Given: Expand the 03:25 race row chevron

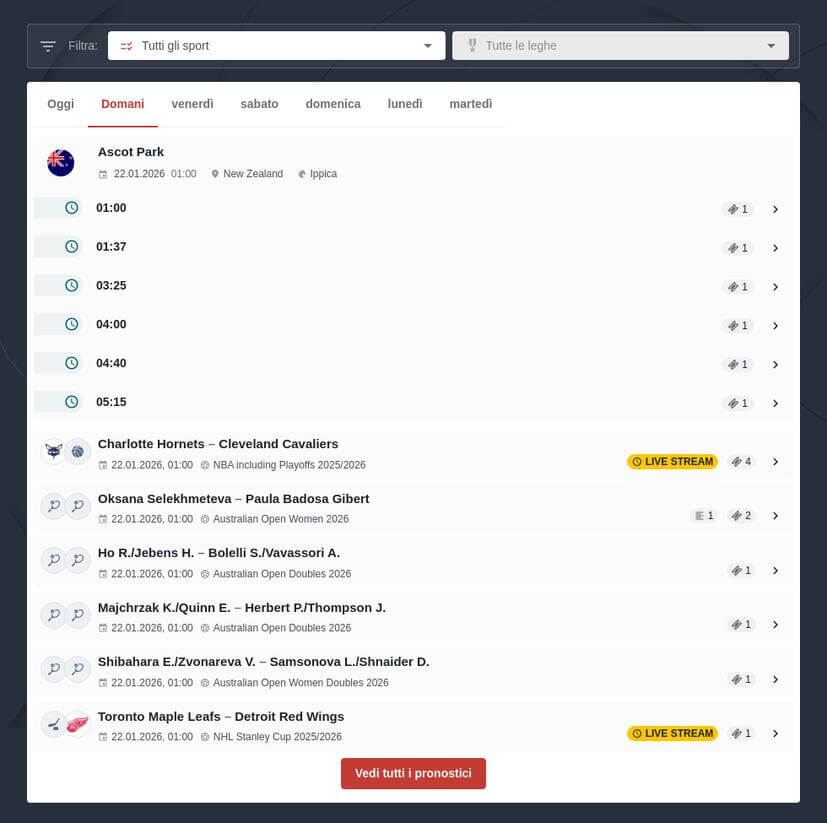Looking at the screenshot, I should (775, 287).
